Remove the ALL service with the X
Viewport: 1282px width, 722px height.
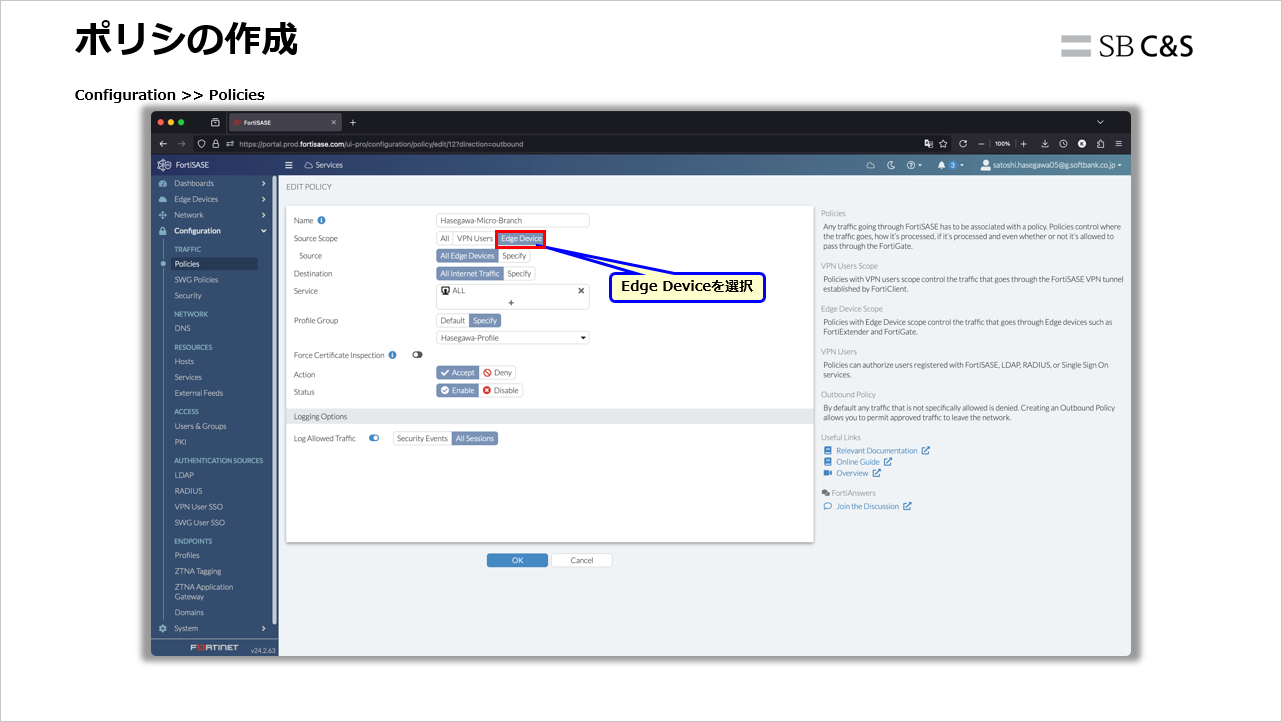581,291
